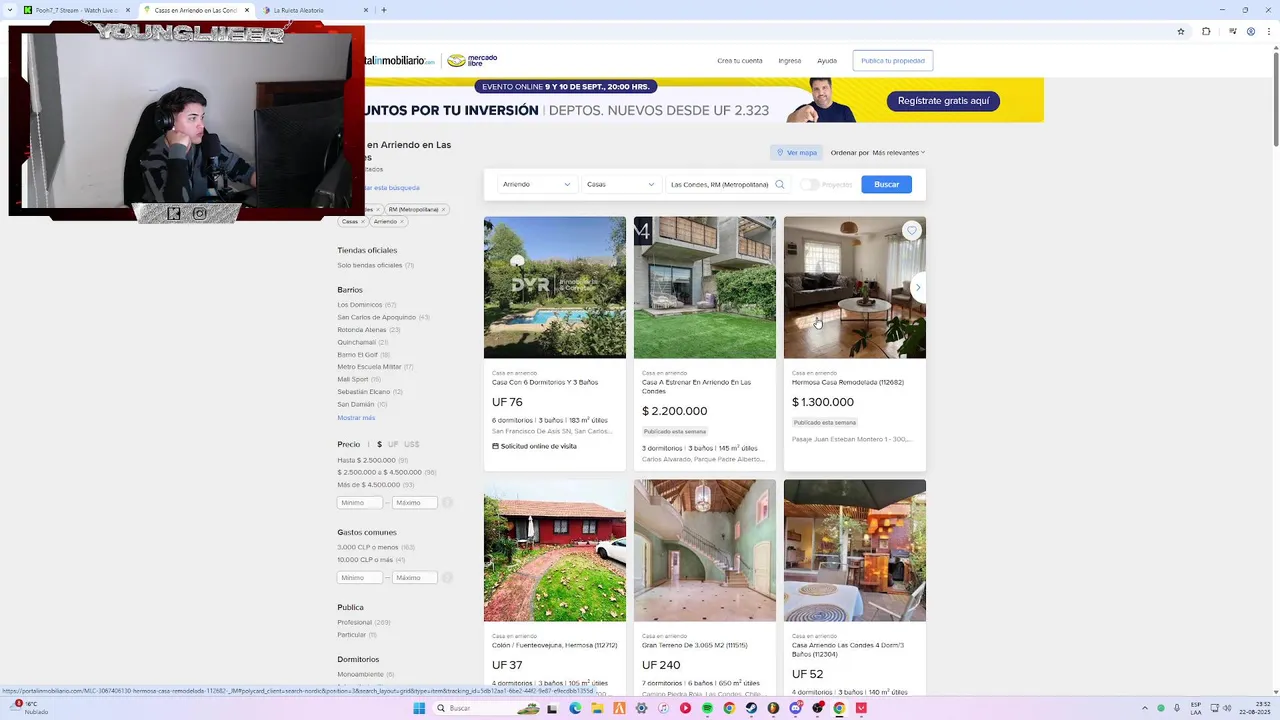Click the Kick icon on webcam overlay

click(x=174, y=213)
